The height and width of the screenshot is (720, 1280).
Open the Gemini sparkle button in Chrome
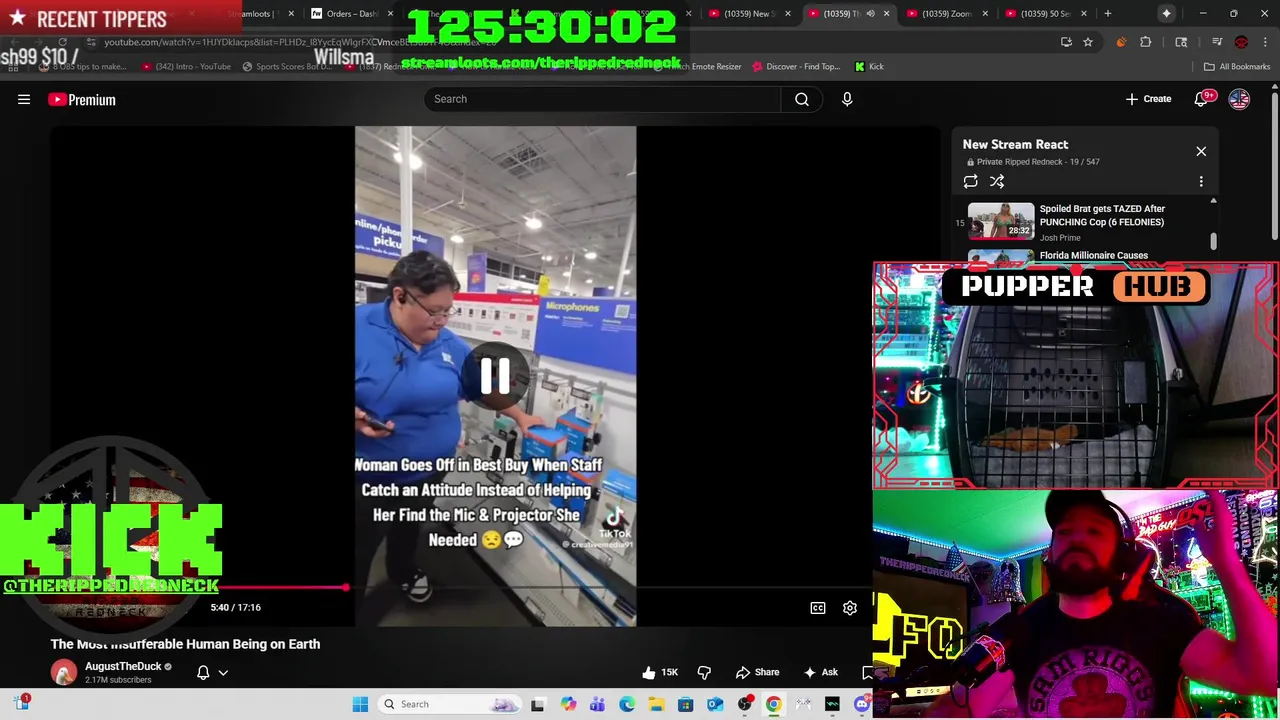coord(1166,13)
